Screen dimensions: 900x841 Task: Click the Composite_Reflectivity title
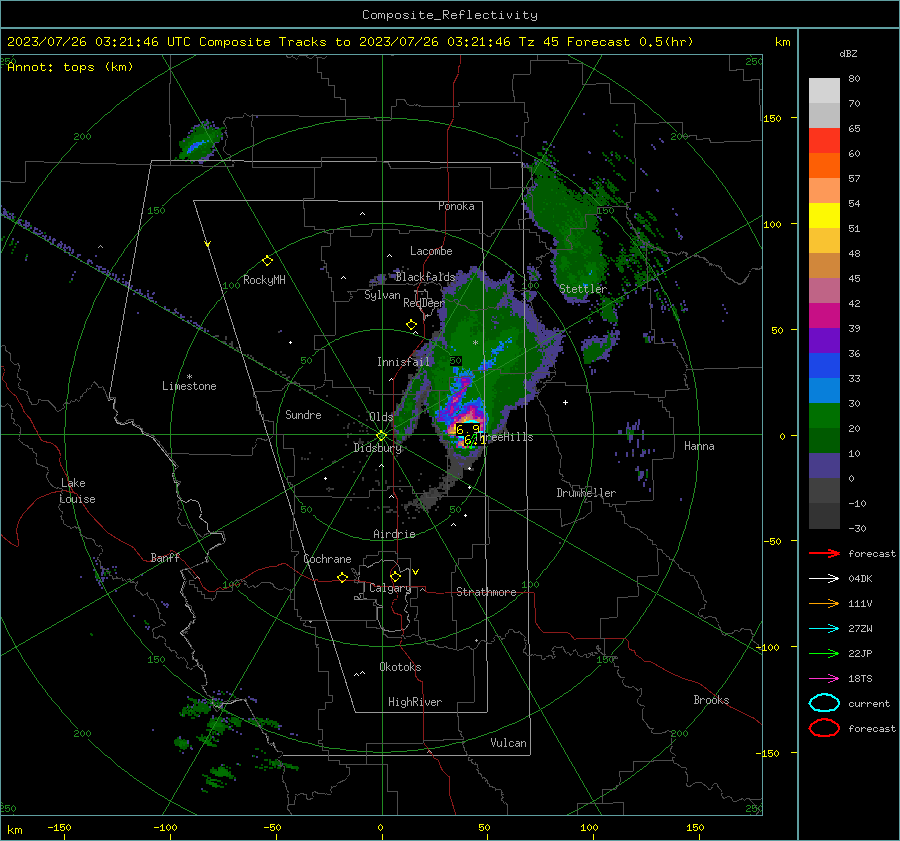tap(449, 15)
